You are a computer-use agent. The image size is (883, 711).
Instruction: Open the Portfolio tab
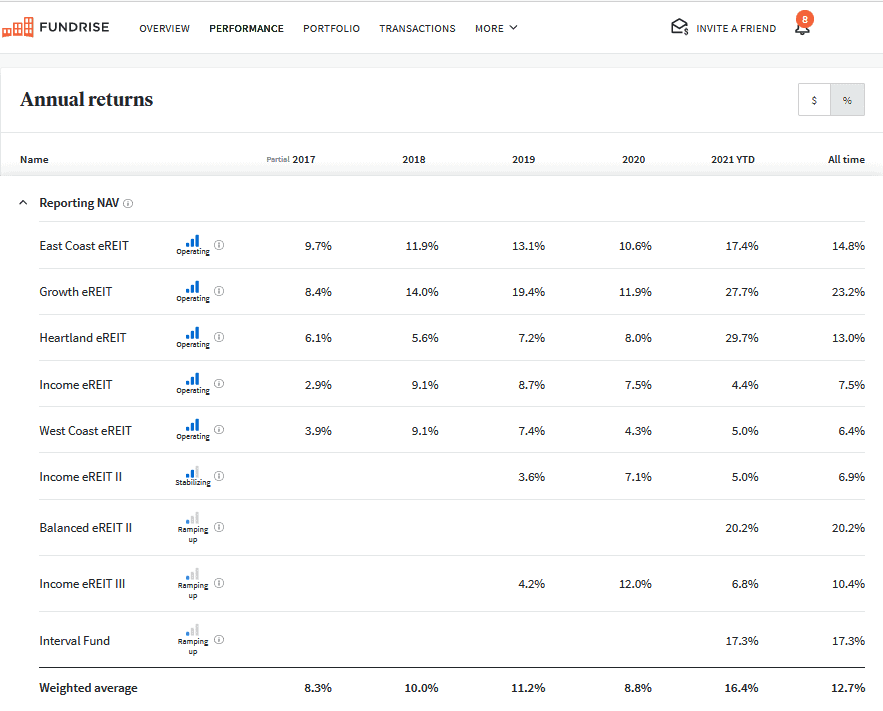tap(331, 28)
